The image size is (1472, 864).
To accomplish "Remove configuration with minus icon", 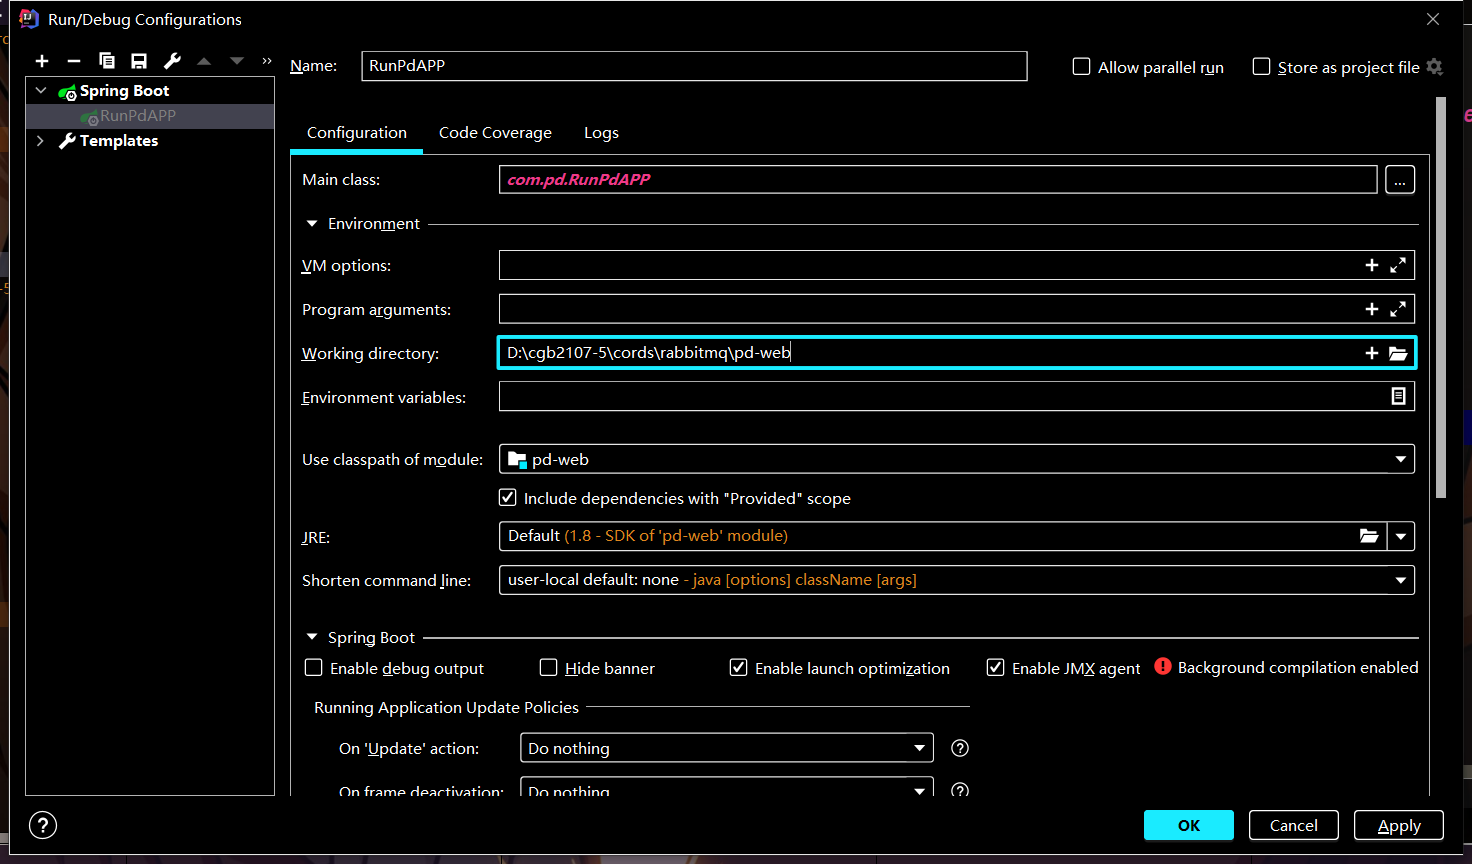I will tap(74, 61).
